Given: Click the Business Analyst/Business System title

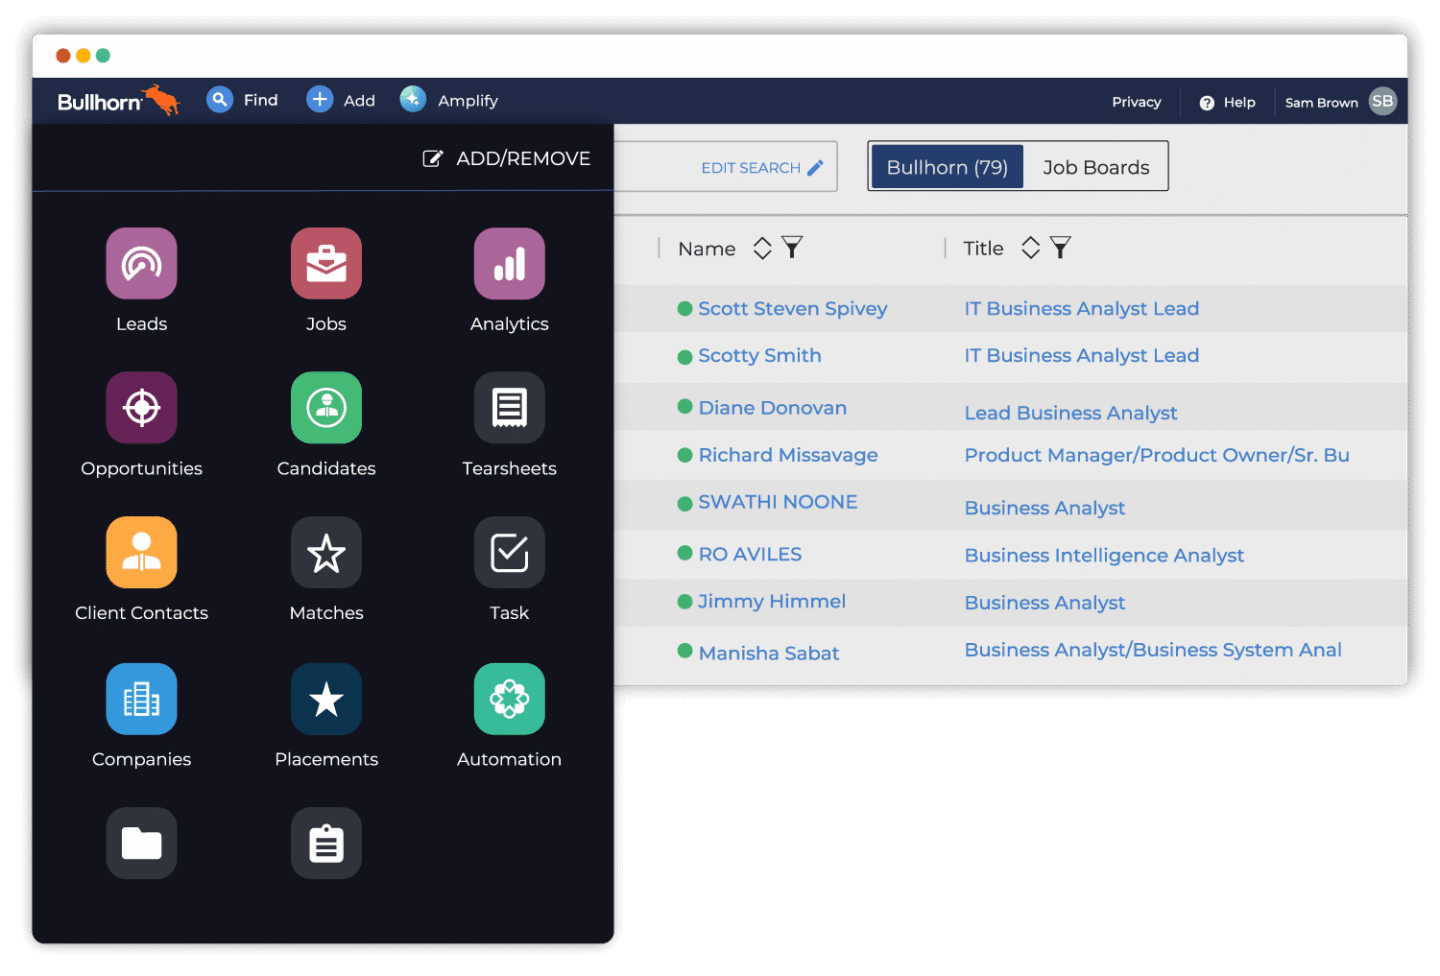Looking at the screenshot, I should 1153,650.
